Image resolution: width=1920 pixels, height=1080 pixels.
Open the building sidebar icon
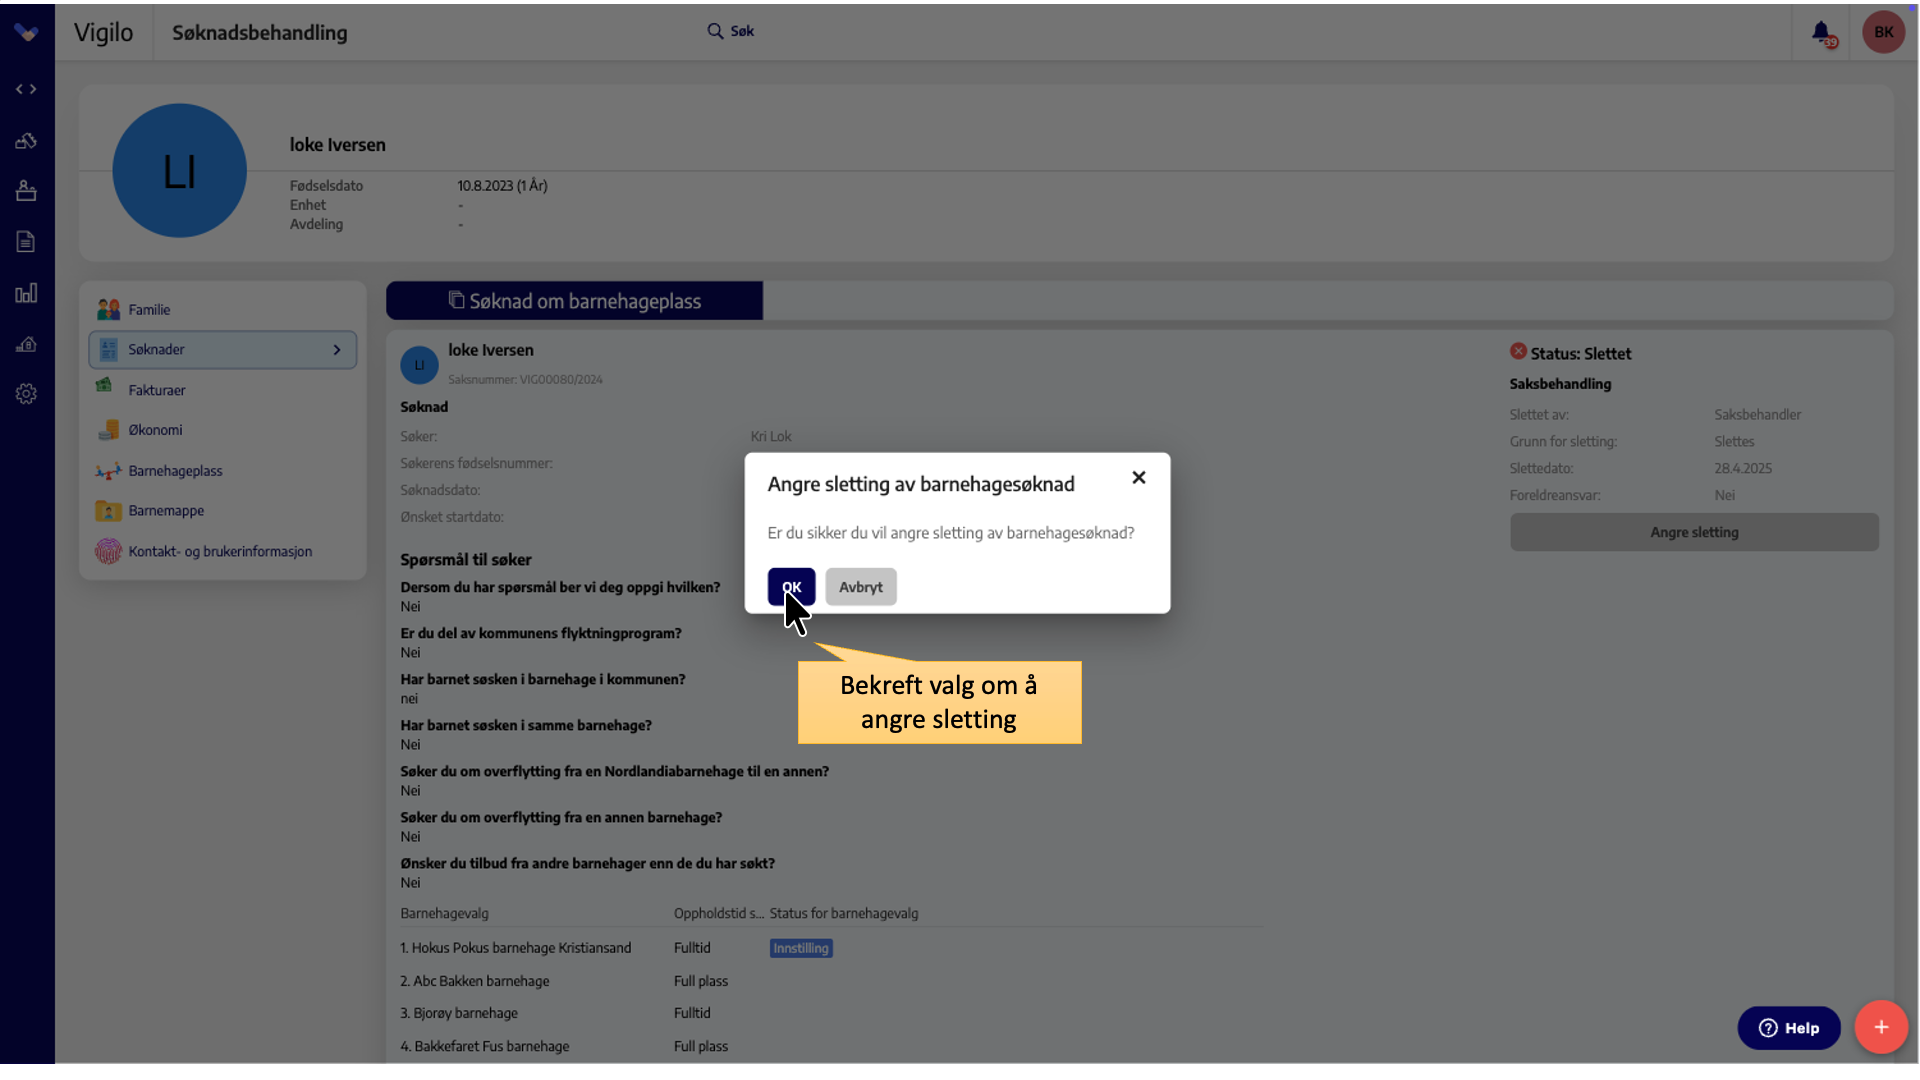click(26, 191)
